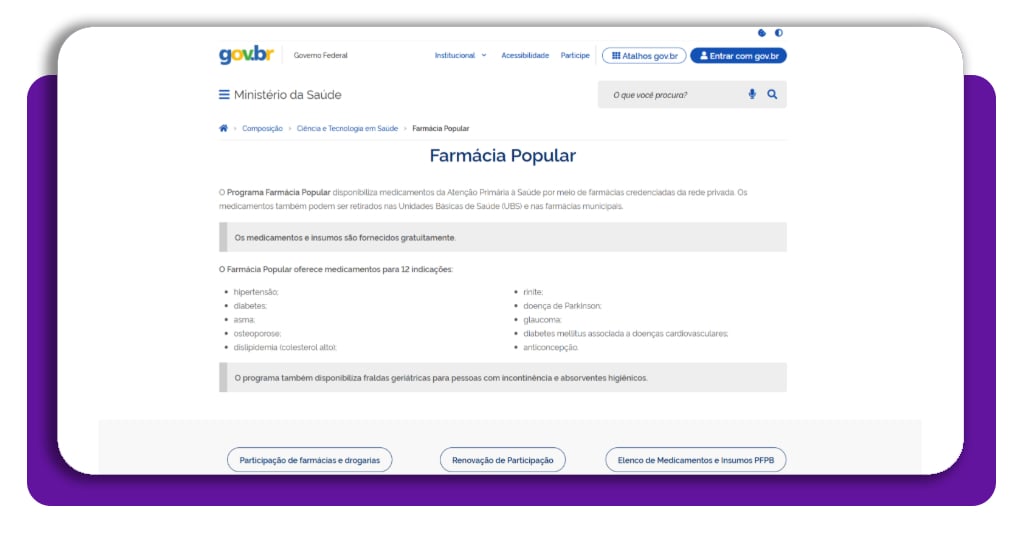1024x536 pixels.
Task: Go to Composição breadcrumb link
Action: click(263, 129)
